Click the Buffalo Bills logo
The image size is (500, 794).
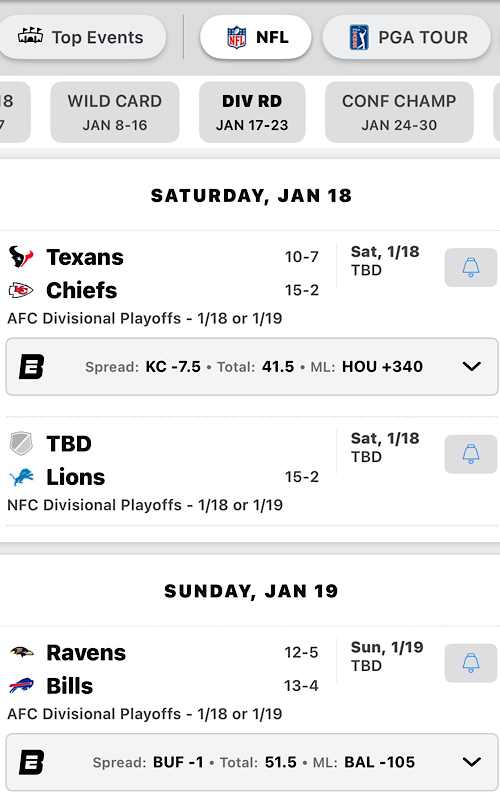point(21,686)
